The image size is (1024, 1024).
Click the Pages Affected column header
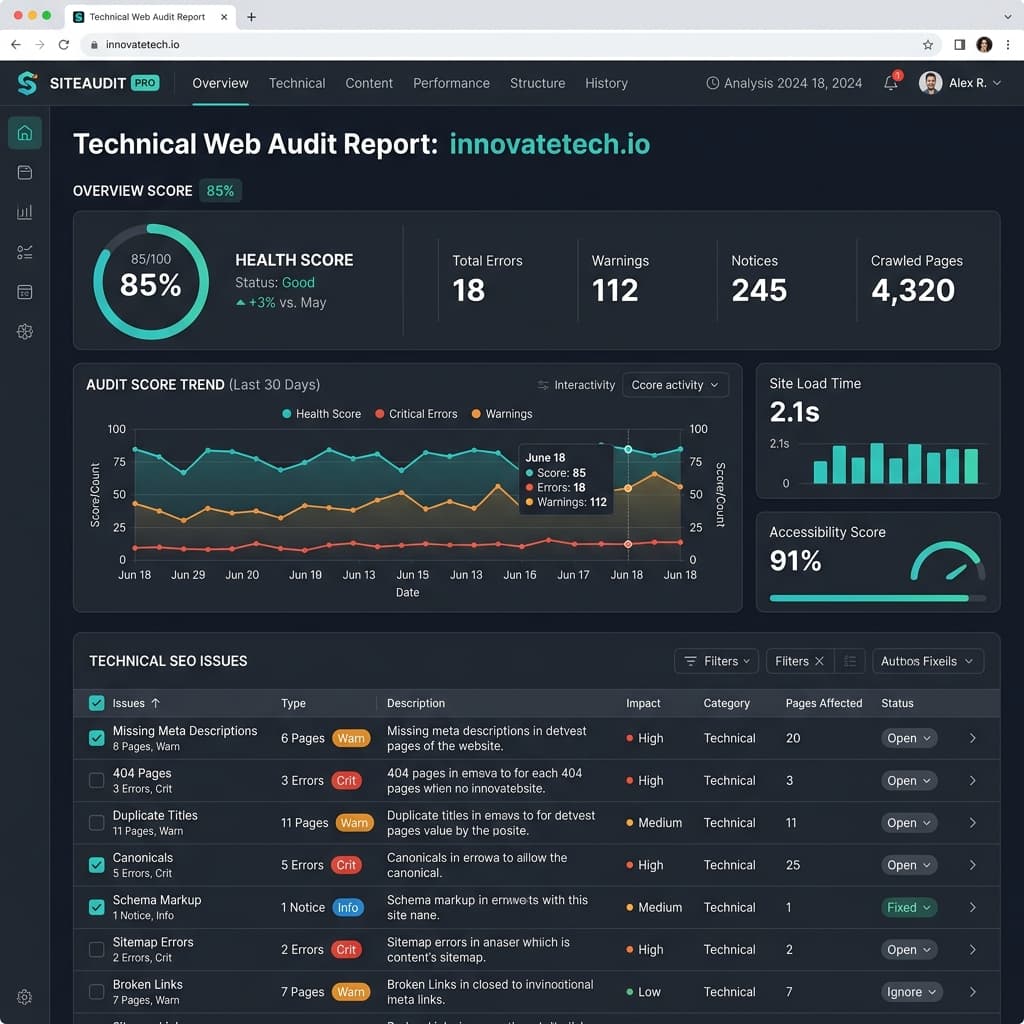tap(824, 703)
